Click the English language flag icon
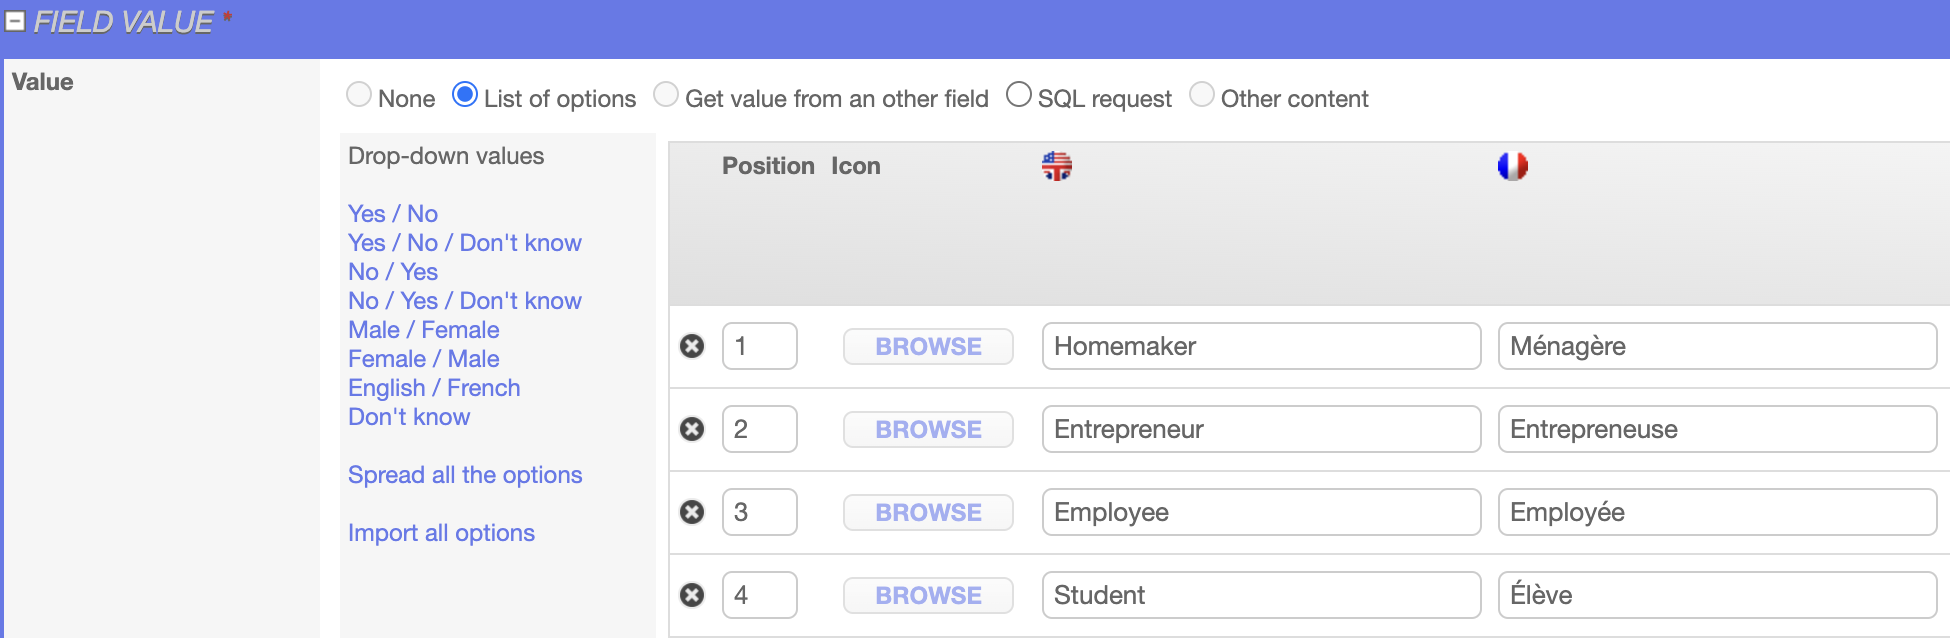 (1056, 166)
